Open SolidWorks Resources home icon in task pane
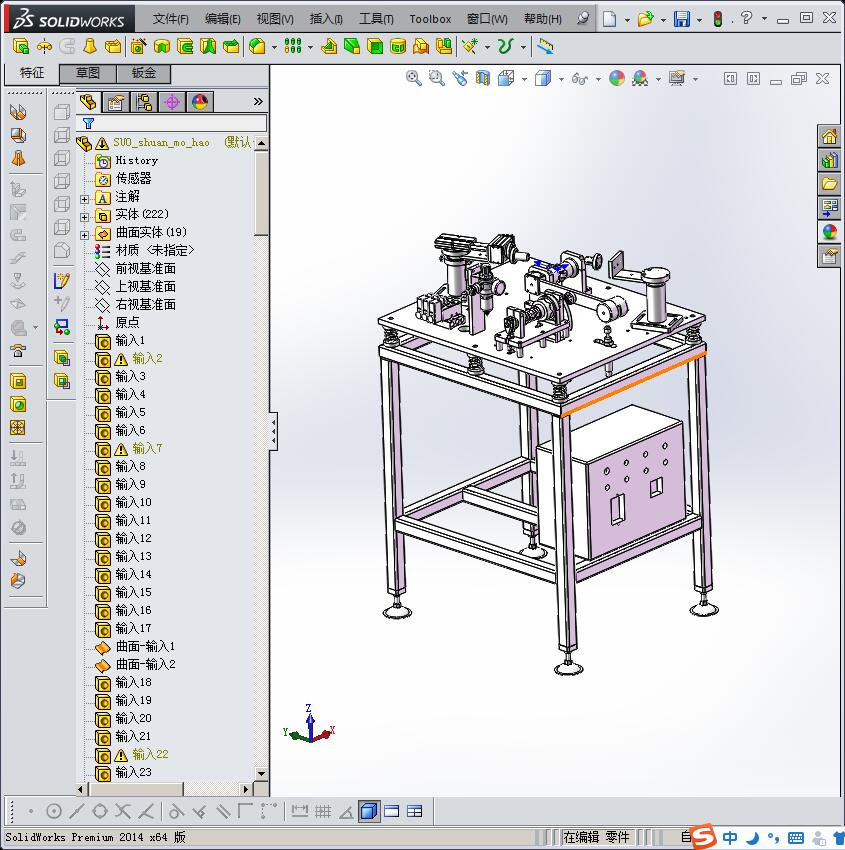 tap(829, 136)
